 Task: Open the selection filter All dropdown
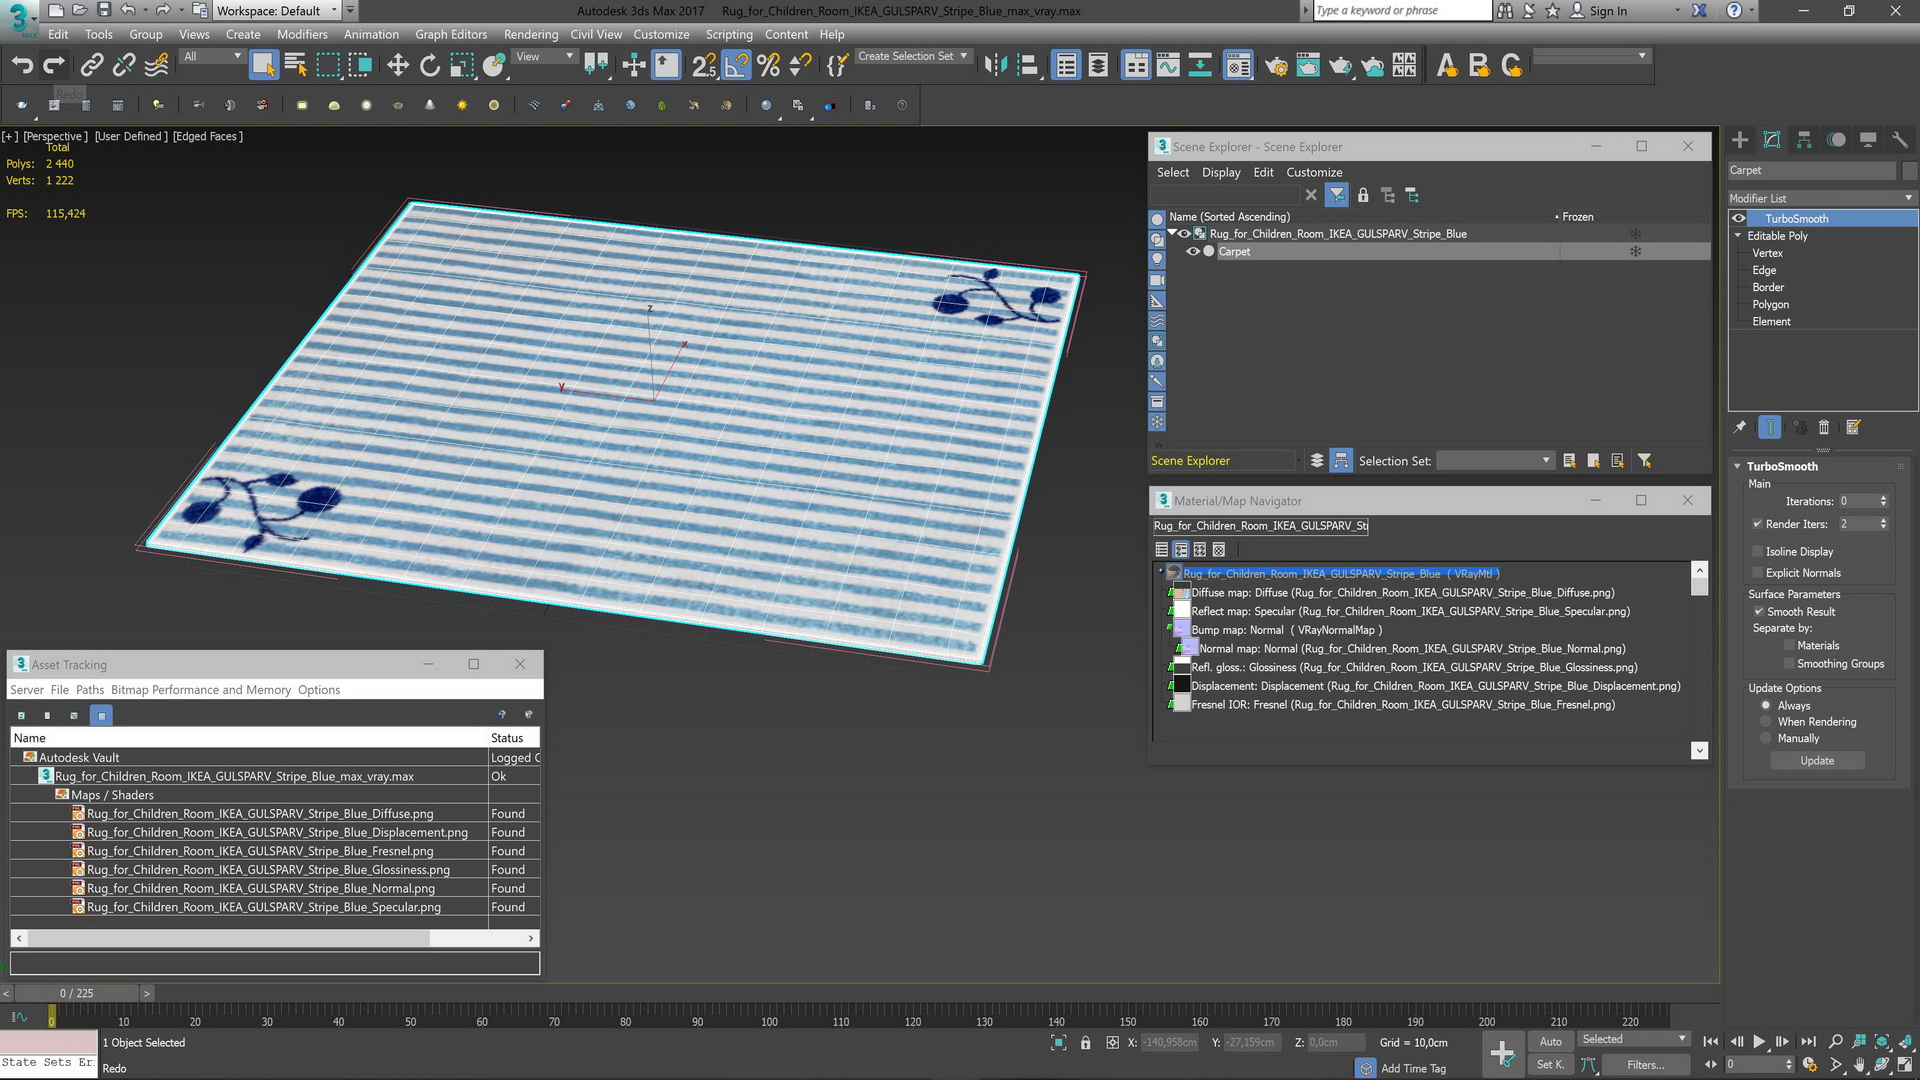(x=212, y=57)
